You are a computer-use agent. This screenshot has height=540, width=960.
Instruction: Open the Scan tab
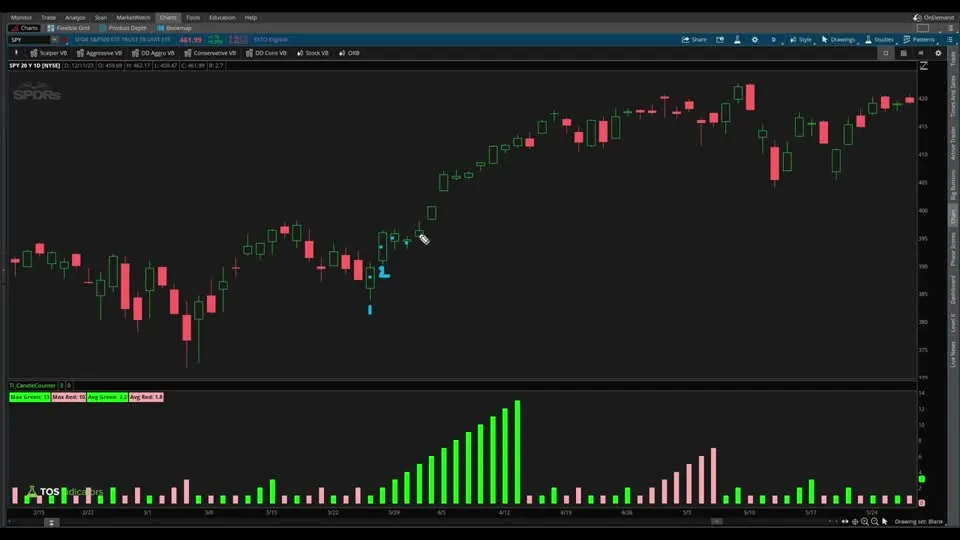(x=100, y=18)
